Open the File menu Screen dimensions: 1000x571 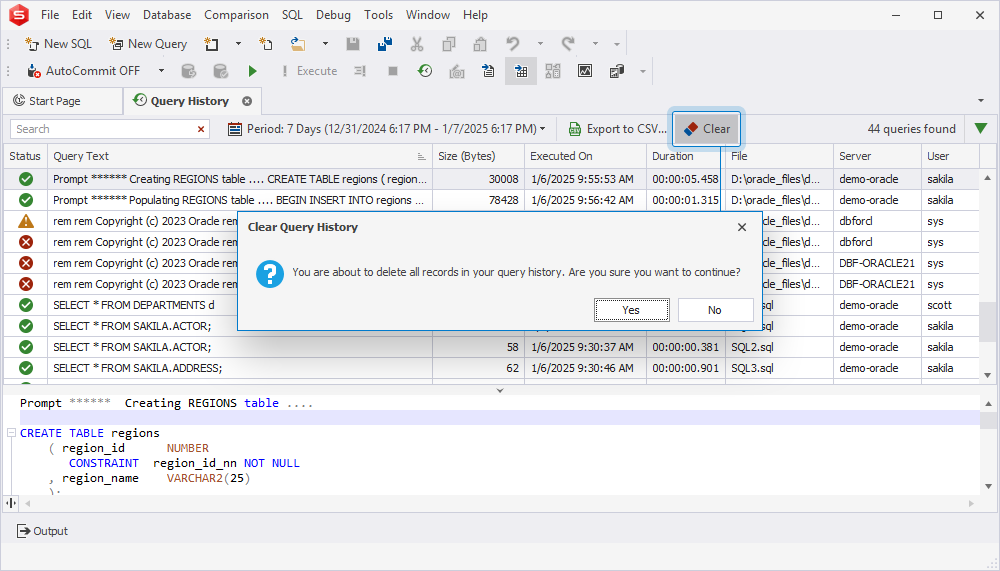[50, 15]
